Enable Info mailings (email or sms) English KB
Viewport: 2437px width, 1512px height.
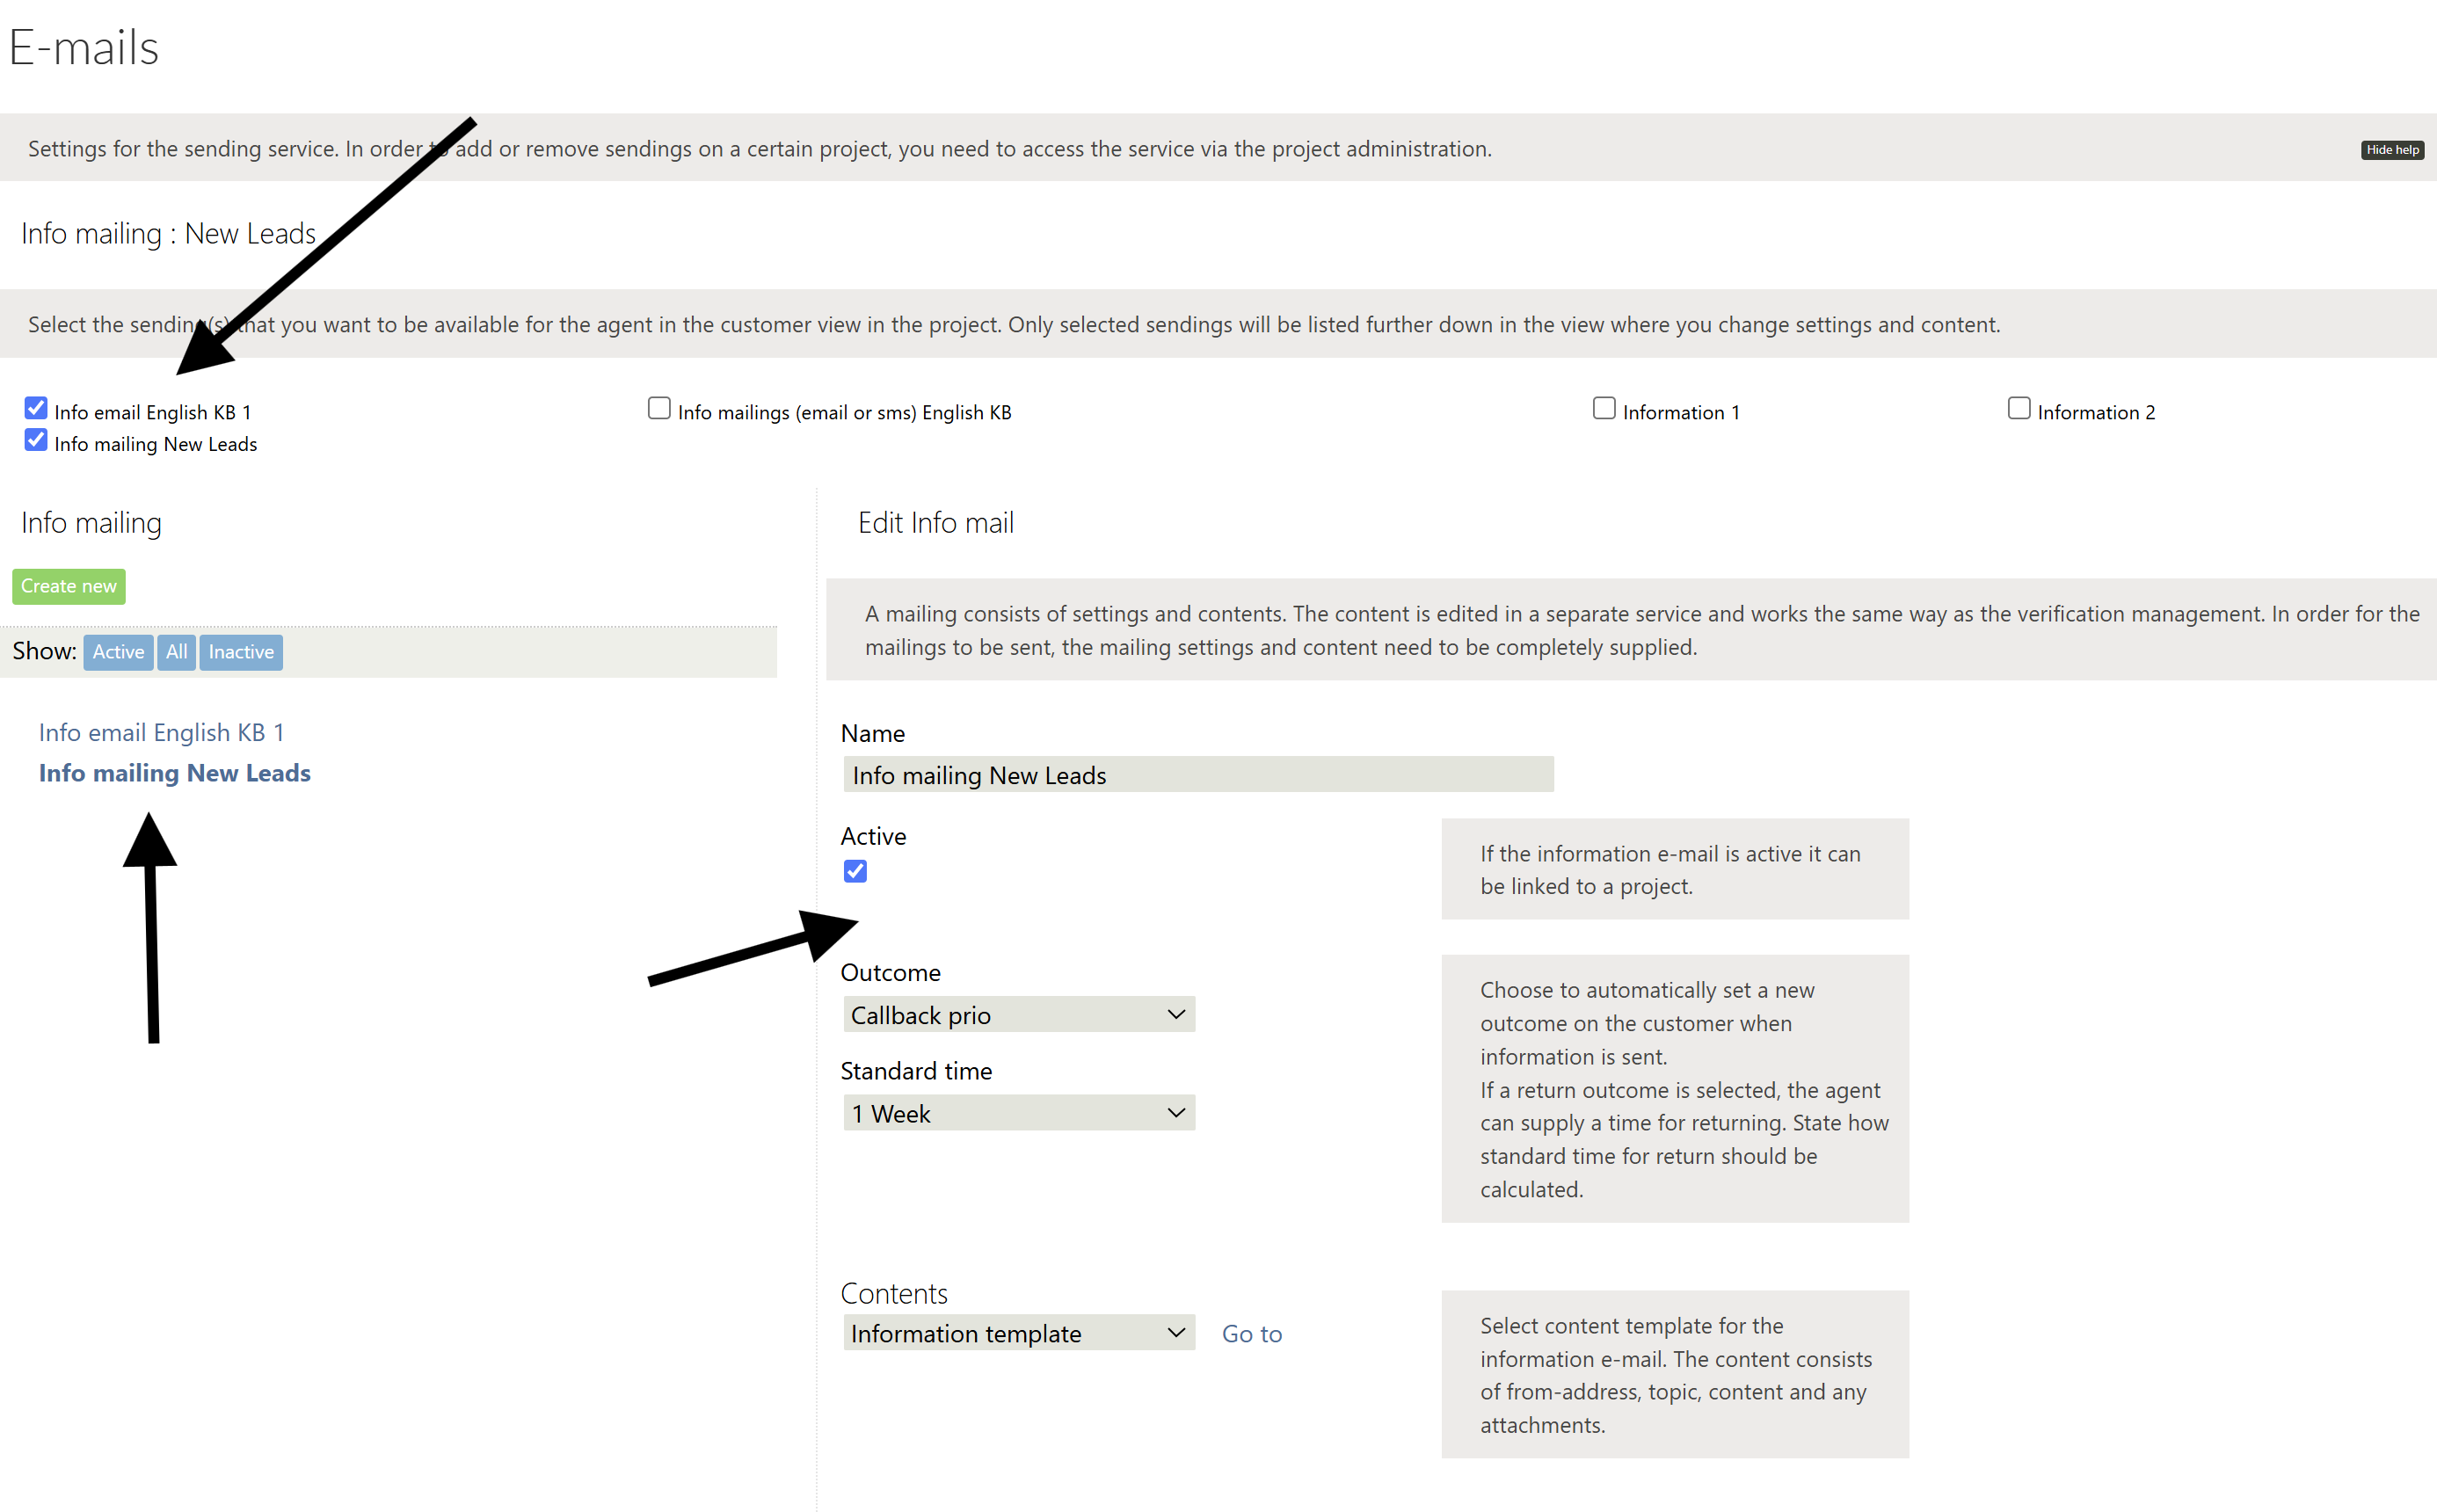(x=659, y=408)
